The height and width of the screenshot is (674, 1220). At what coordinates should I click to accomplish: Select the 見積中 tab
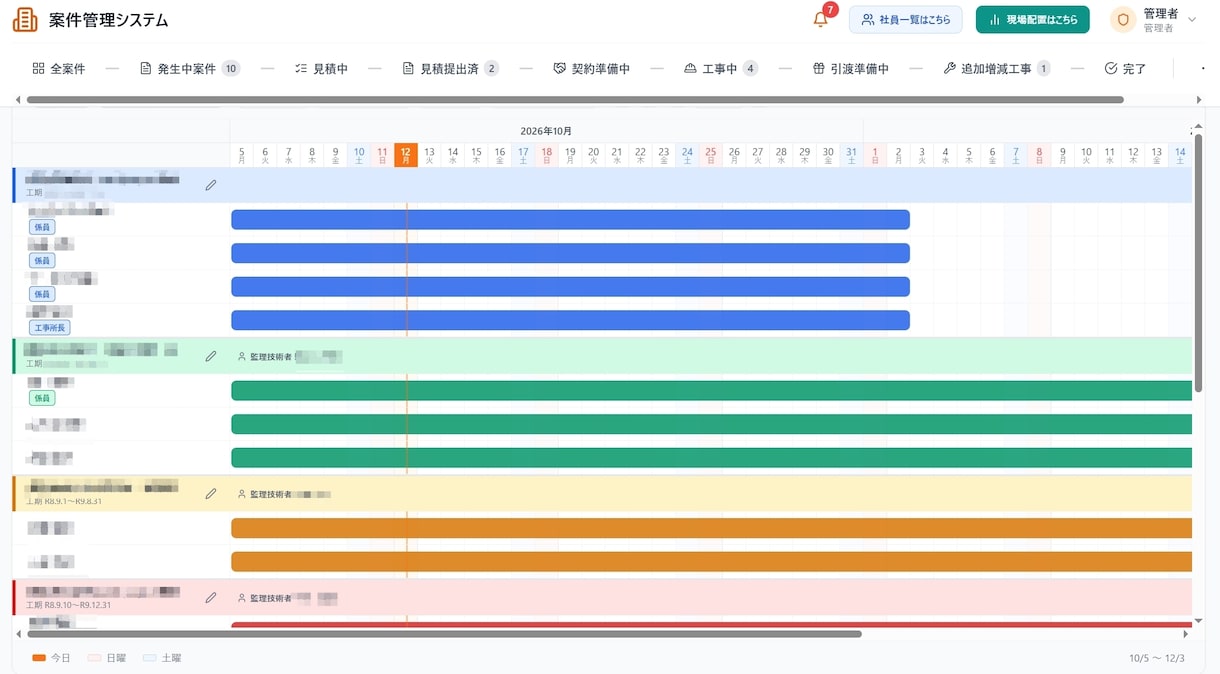(321, 69)
